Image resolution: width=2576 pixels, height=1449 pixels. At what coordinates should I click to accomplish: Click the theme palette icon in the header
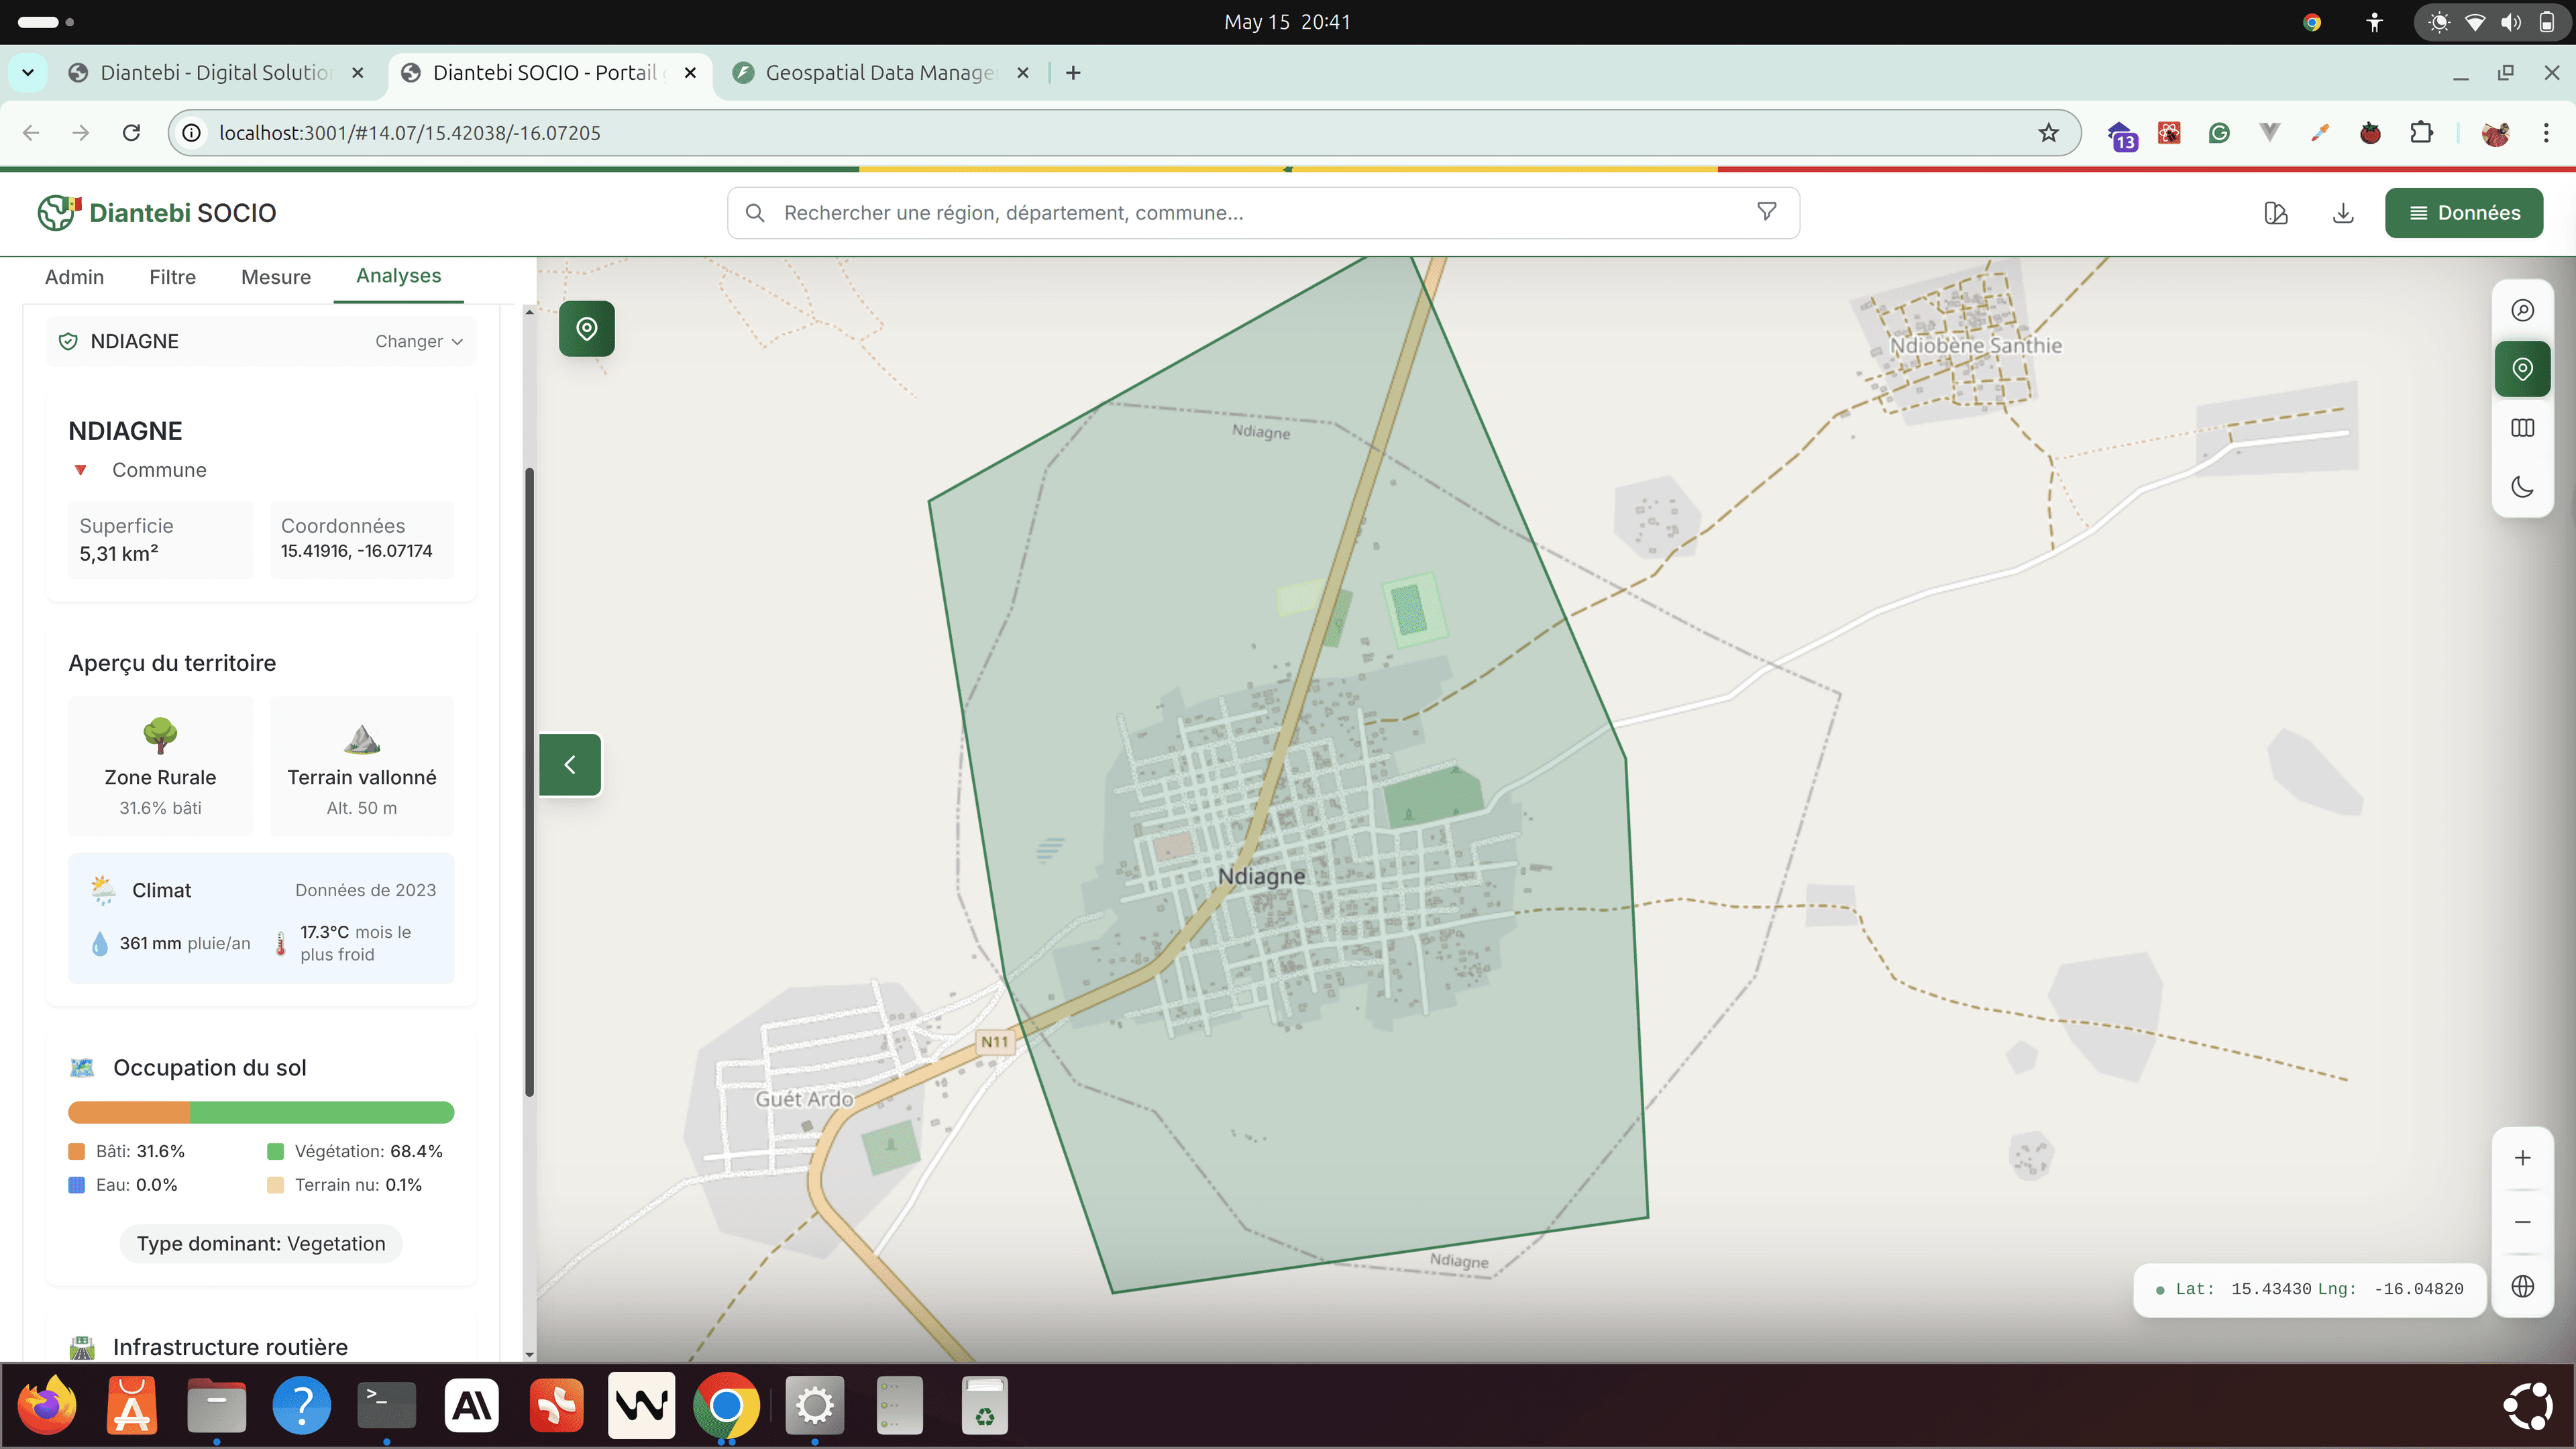(2276, 213)
